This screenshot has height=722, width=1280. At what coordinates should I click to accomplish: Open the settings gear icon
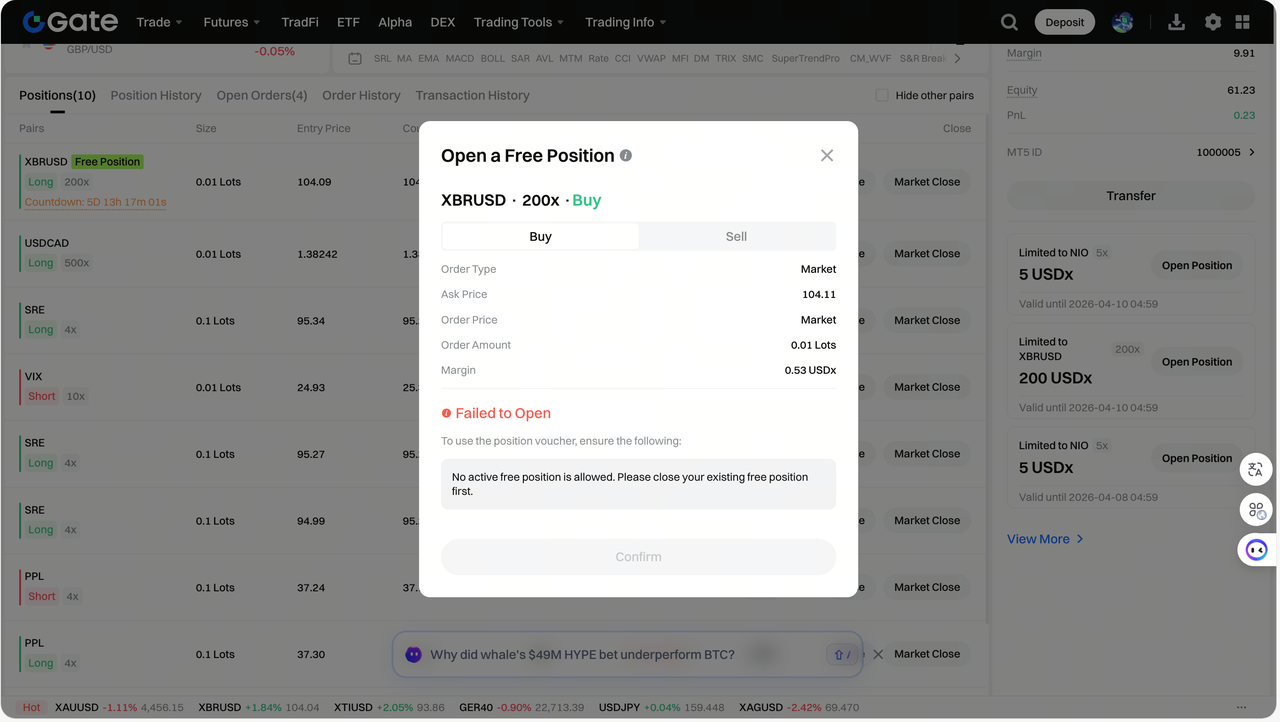tap(1213, 22)
